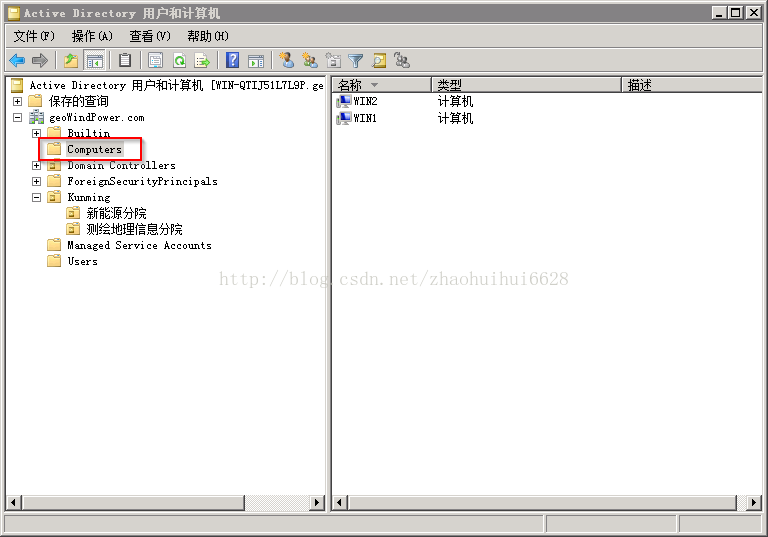Collapse the Kunming organizational unit
Viewport: 768px width, 537px height.
tap(36, 197)
